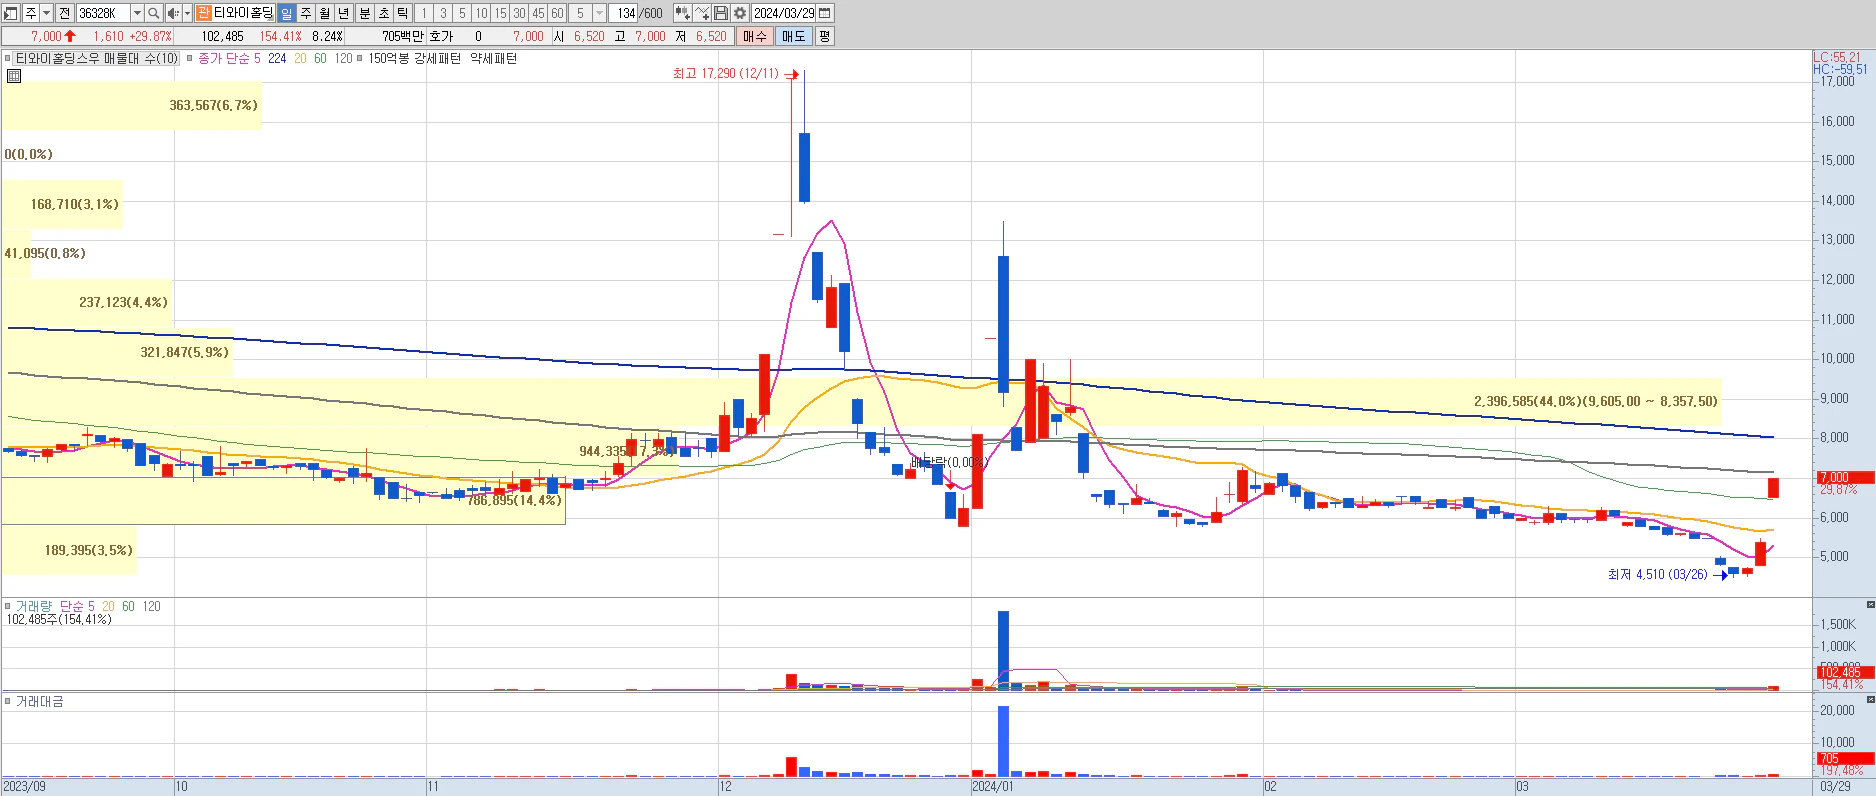The image size is (1876, 796).
Task: Close the volume panel via corner icon
Action: click(x=1870, y=604)
